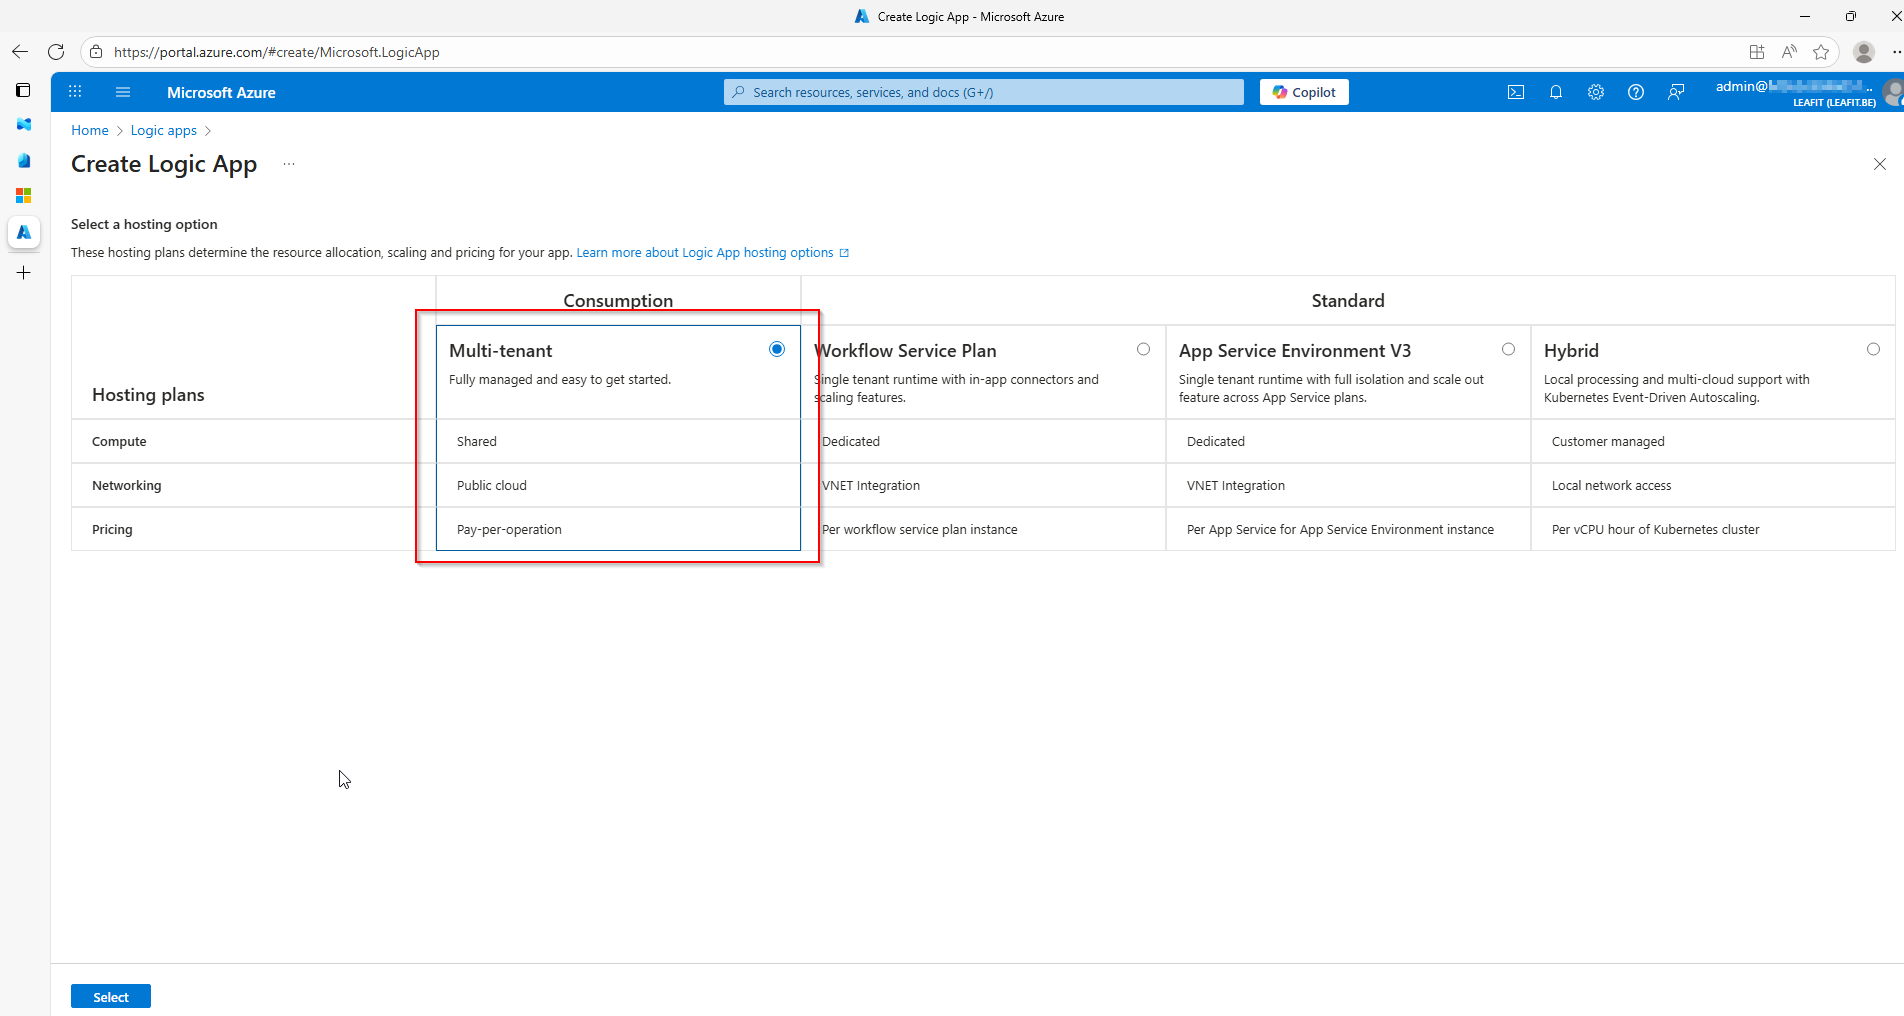
Task: Show Azure portal hamburger menu
Action: tap(123, 92)
